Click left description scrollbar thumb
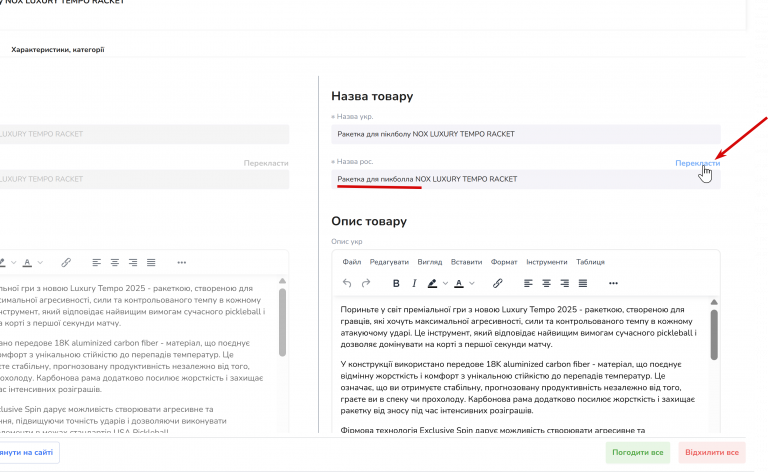The image size is (768, 472). pos(282,322)
